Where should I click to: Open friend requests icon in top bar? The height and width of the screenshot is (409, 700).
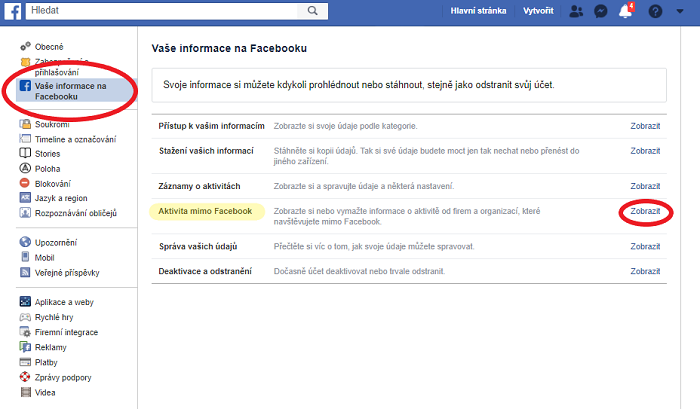click(577, 12)
